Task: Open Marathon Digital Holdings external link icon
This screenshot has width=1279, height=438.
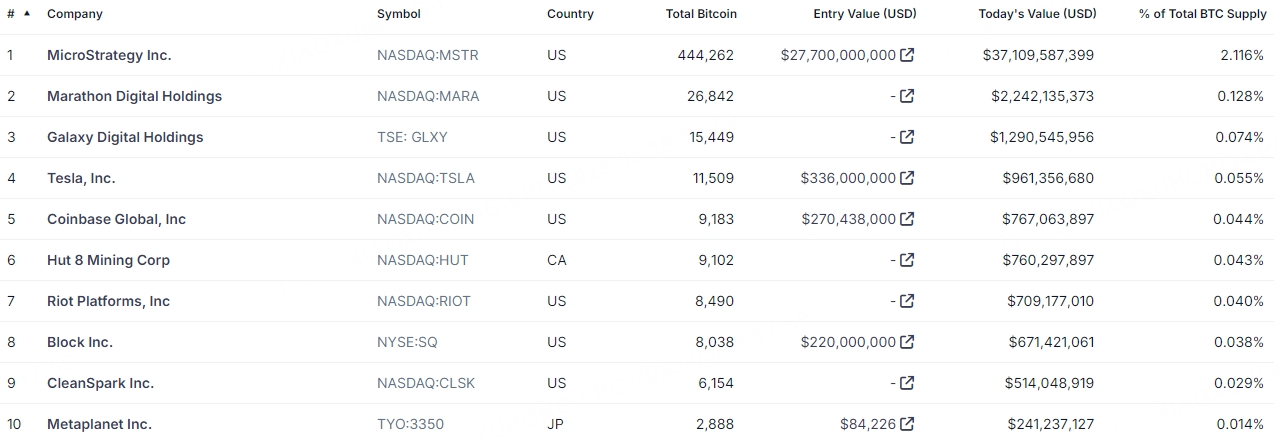Action: click(907, 96)
